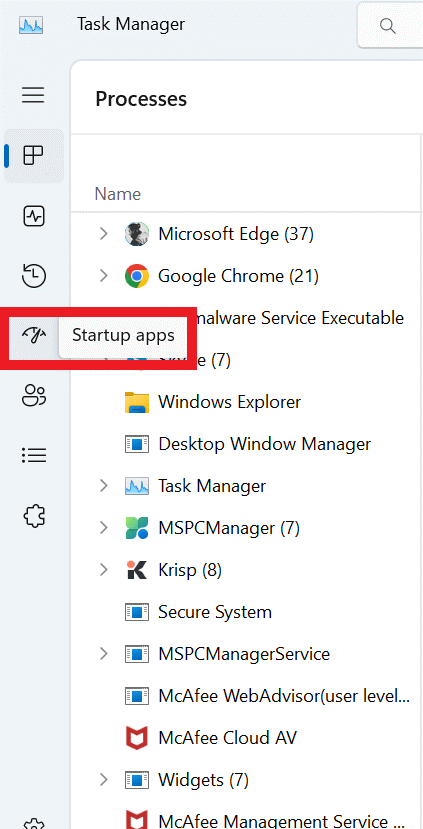Open the App history icon

[x=34, y=275]
